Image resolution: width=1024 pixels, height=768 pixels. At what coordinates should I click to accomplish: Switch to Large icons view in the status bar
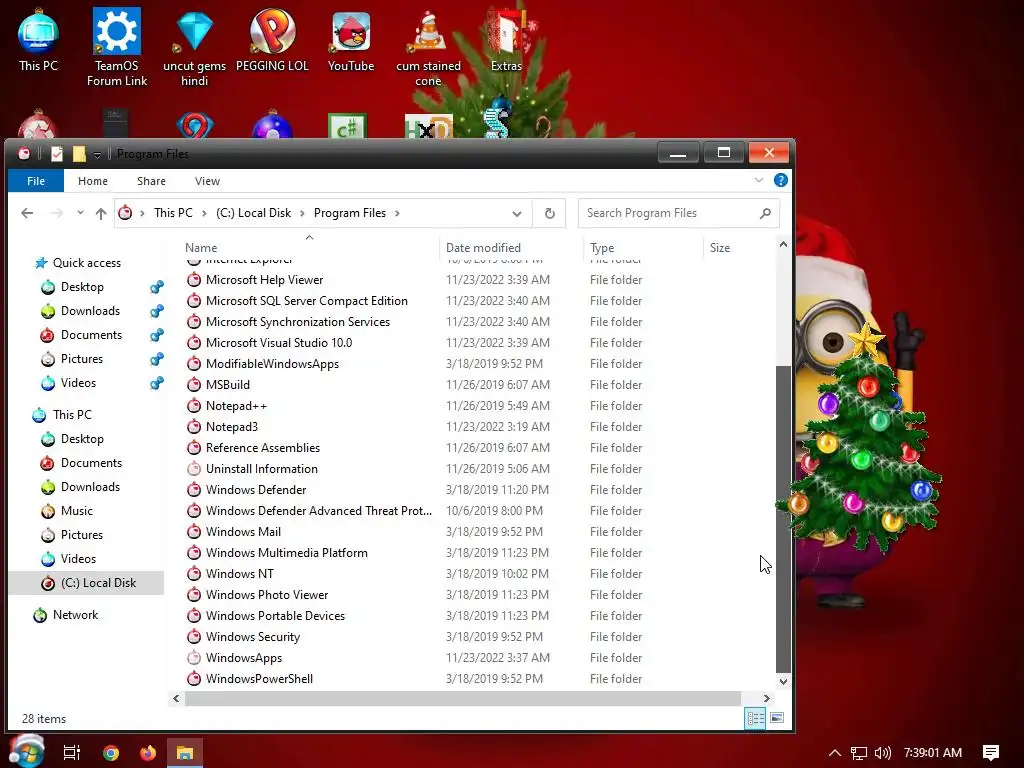(x=776, y=718)
